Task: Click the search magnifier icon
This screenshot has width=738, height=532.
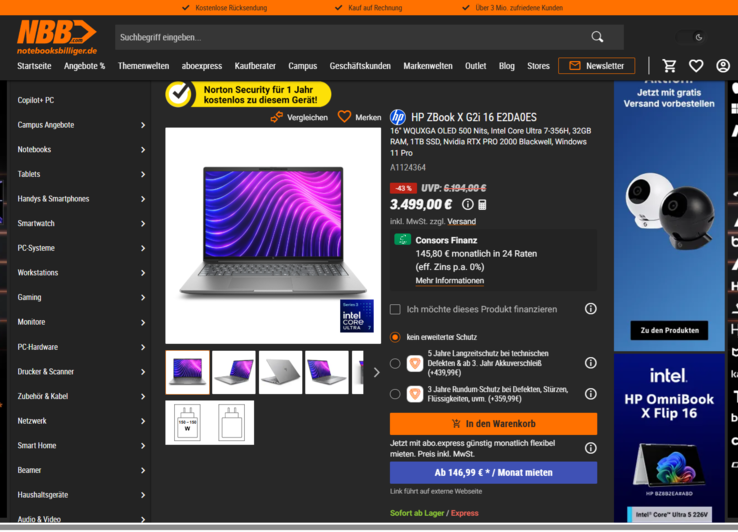Action: point(597,37)
